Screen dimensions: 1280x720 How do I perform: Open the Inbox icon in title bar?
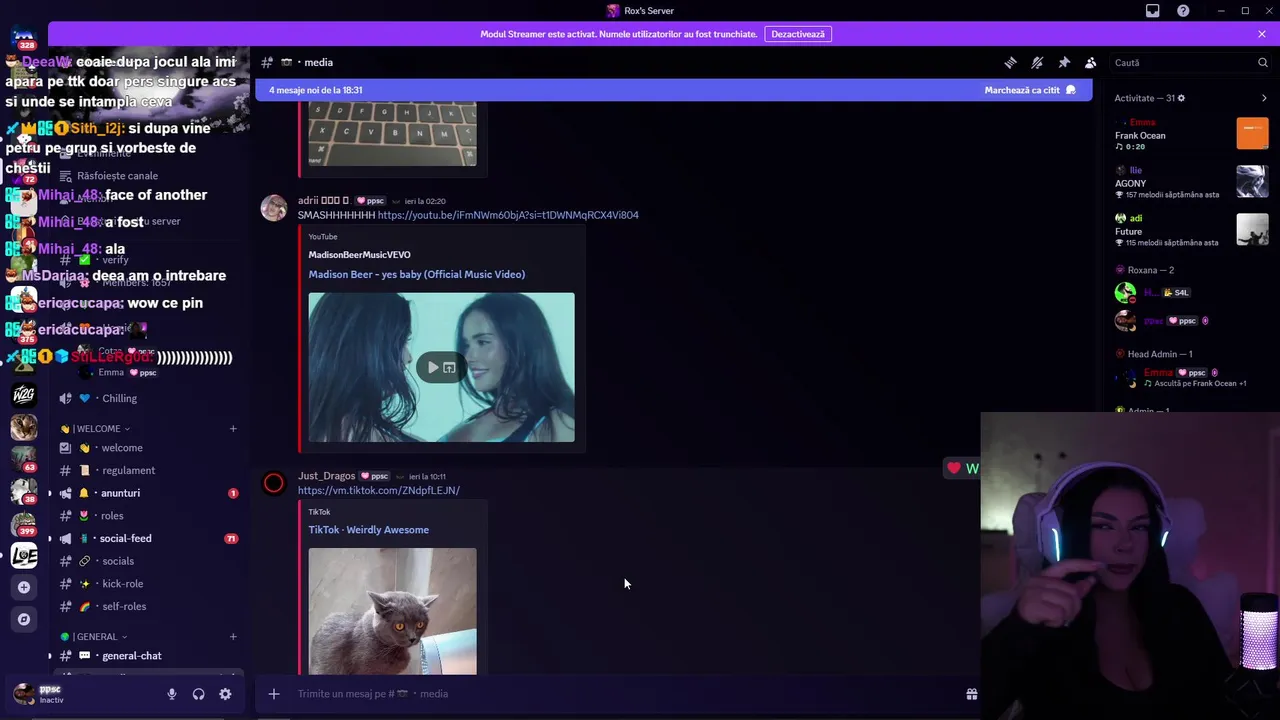click(x=1153, y=11)
